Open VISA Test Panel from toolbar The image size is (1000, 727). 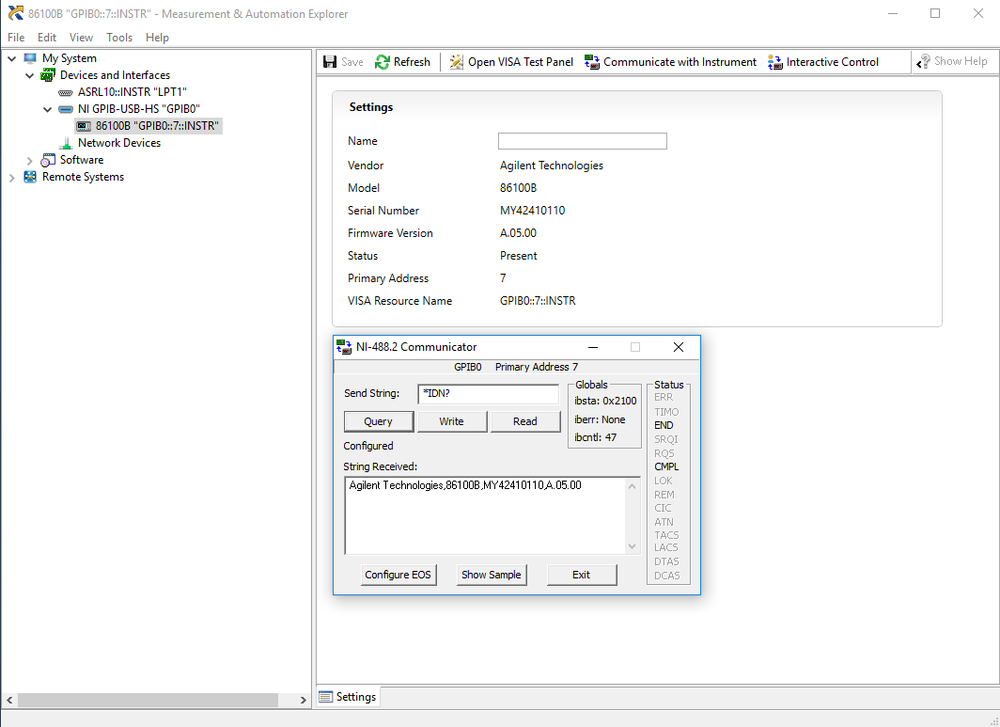click(x=456, y=62)
